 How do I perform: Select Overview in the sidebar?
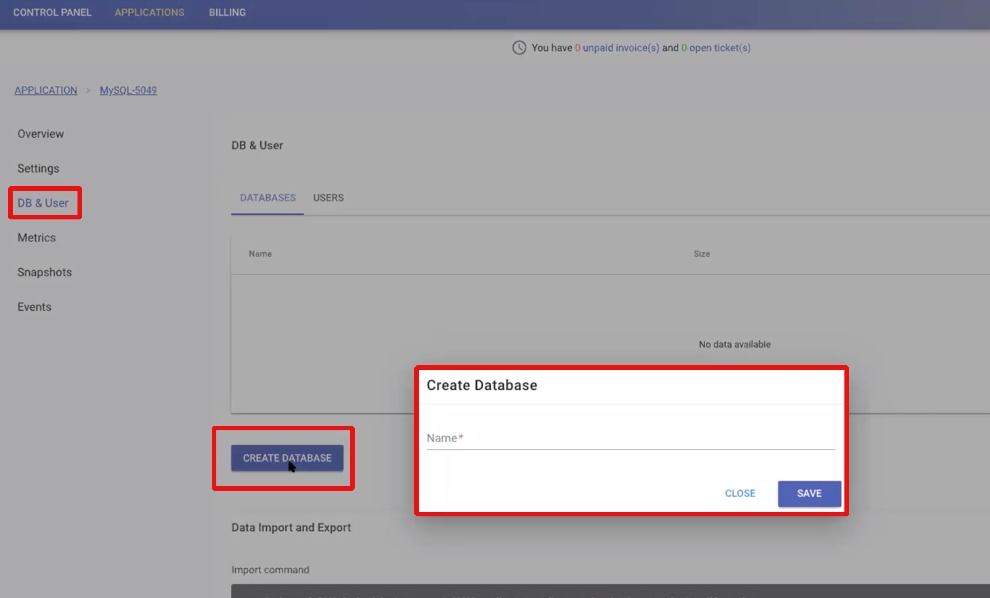[x=40, y=134]
